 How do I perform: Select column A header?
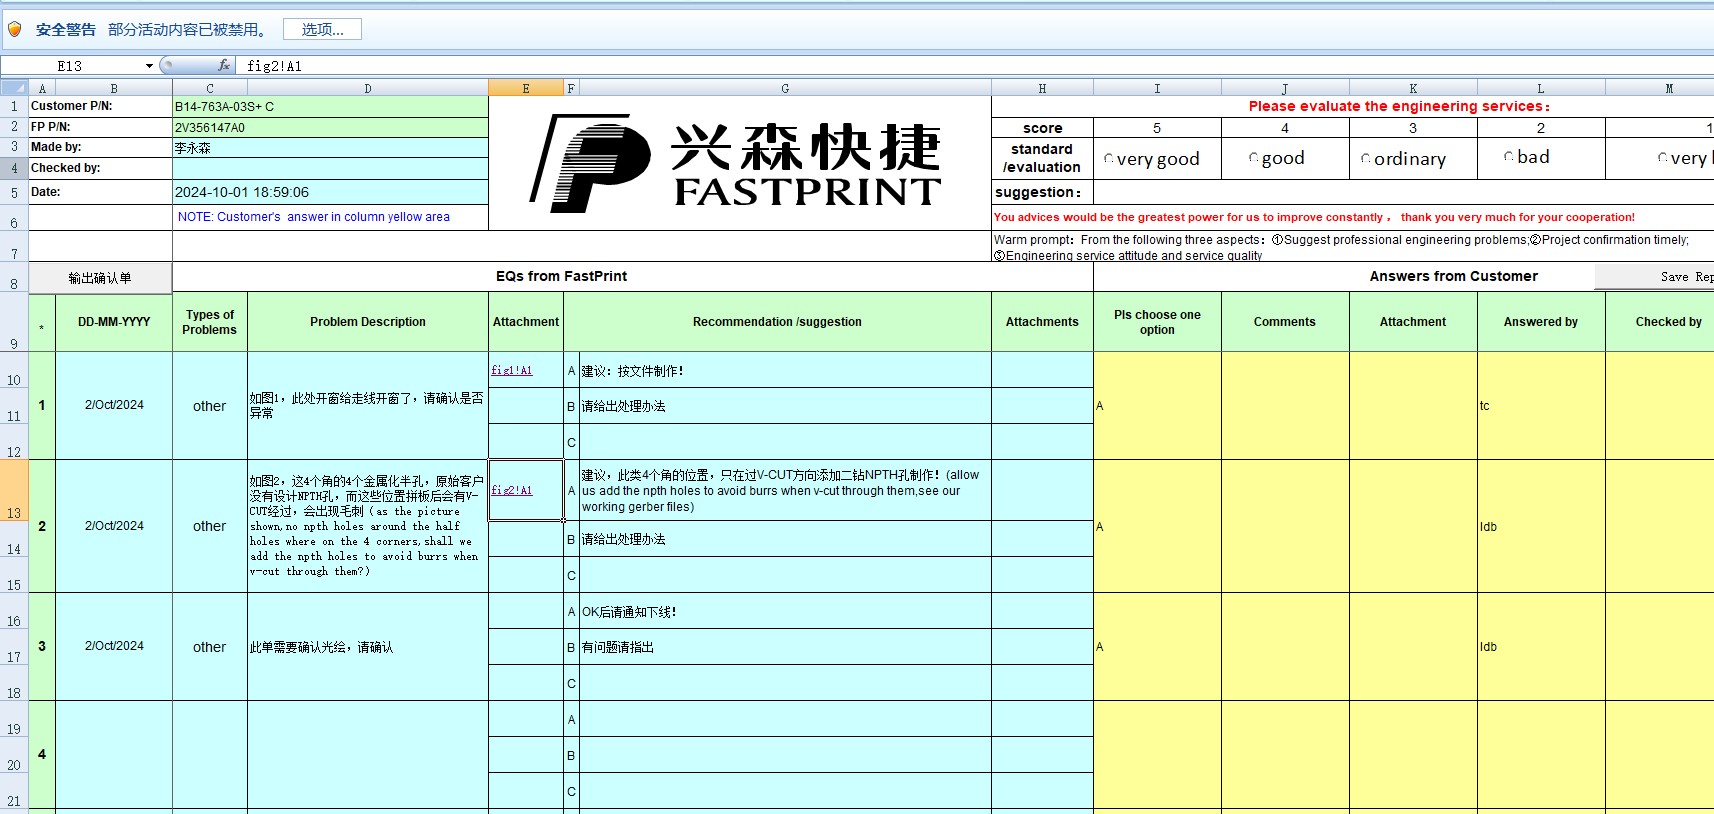pyautogui.click(x=42, y=88)
